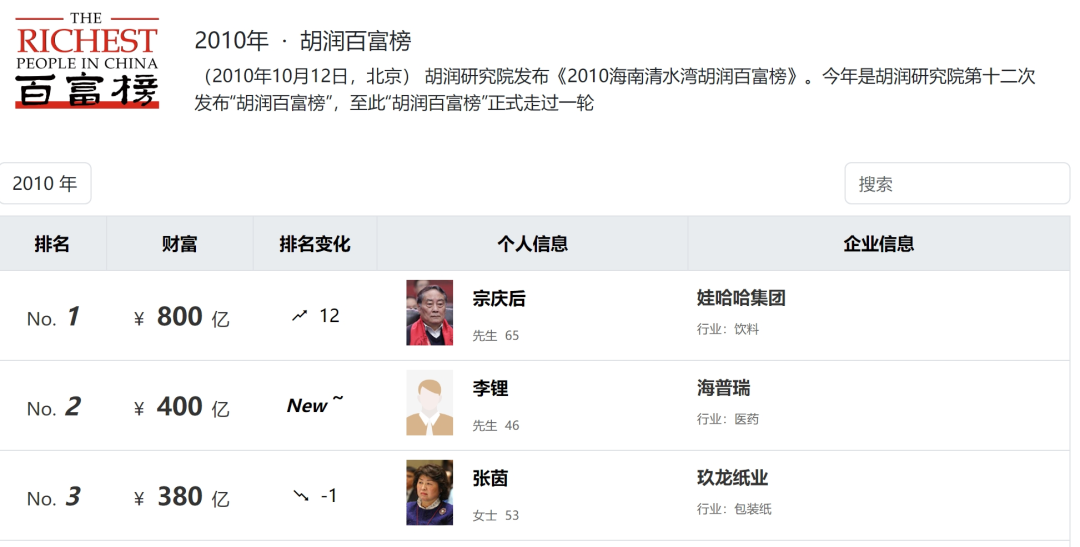Click the name 宗庆后
Viewport: 1080px width, 547px height.
tap(499, 298)
